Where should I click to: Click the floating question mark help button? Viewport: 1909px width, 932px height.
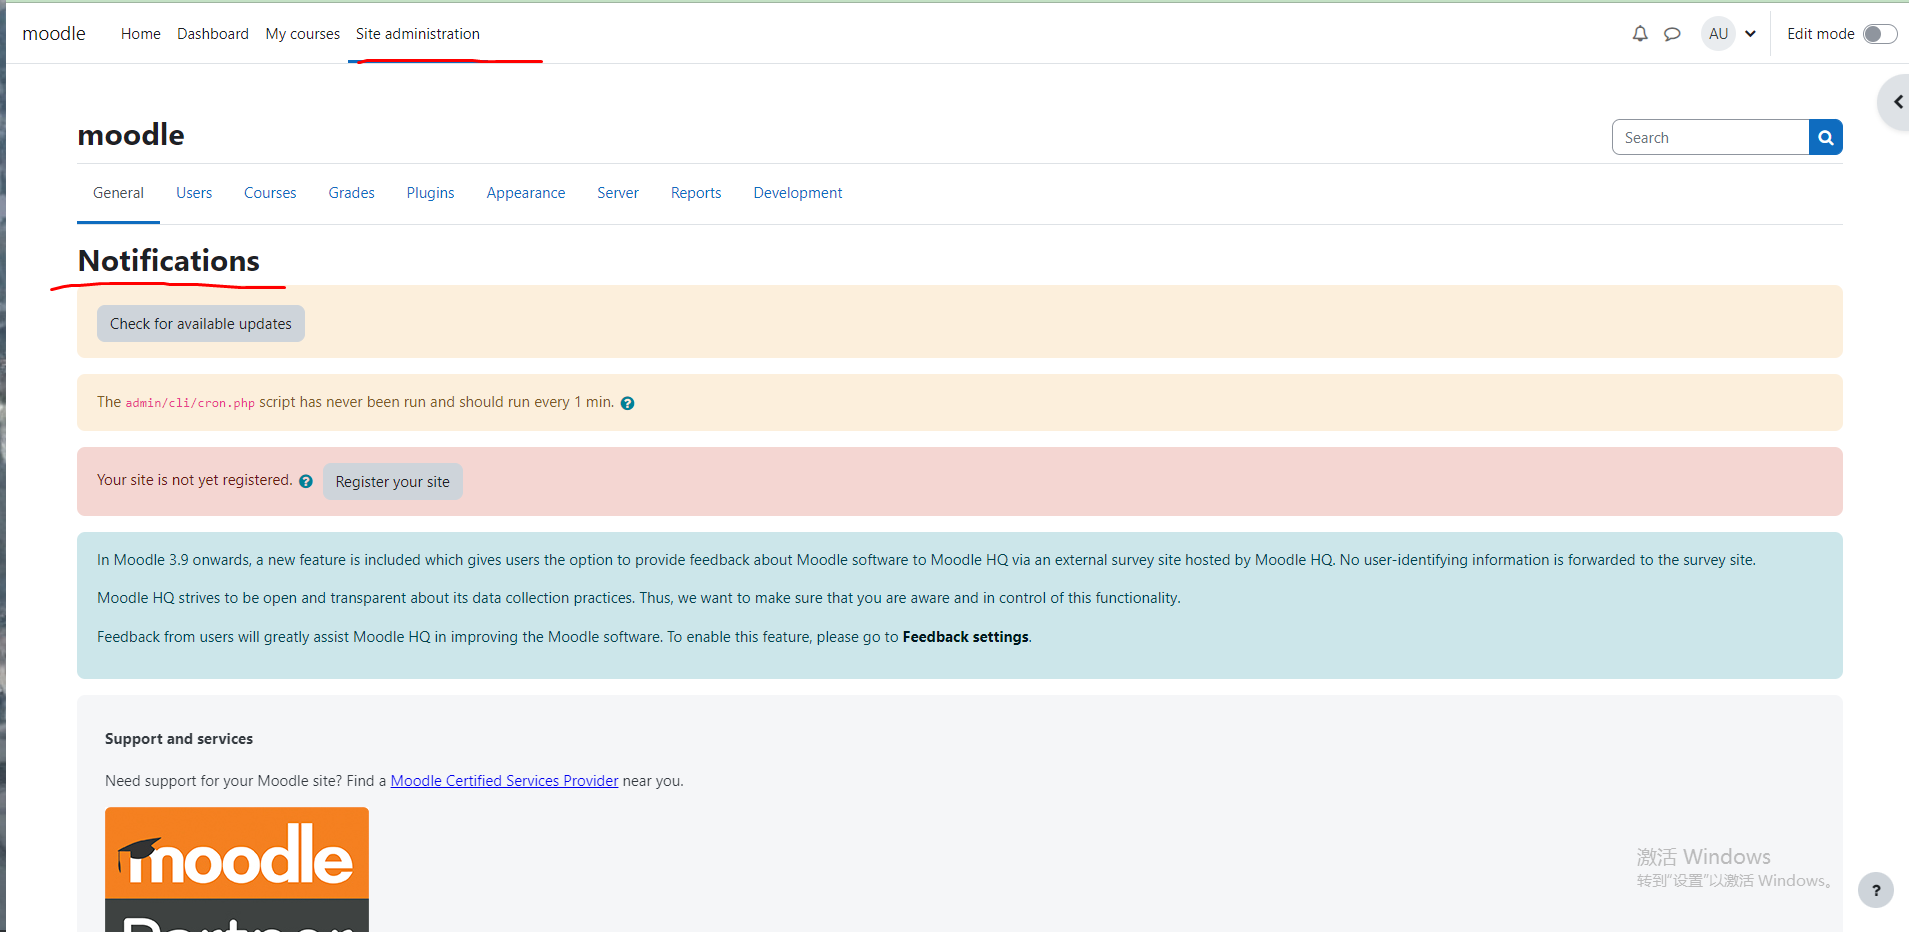click(x=1875, y=890)
